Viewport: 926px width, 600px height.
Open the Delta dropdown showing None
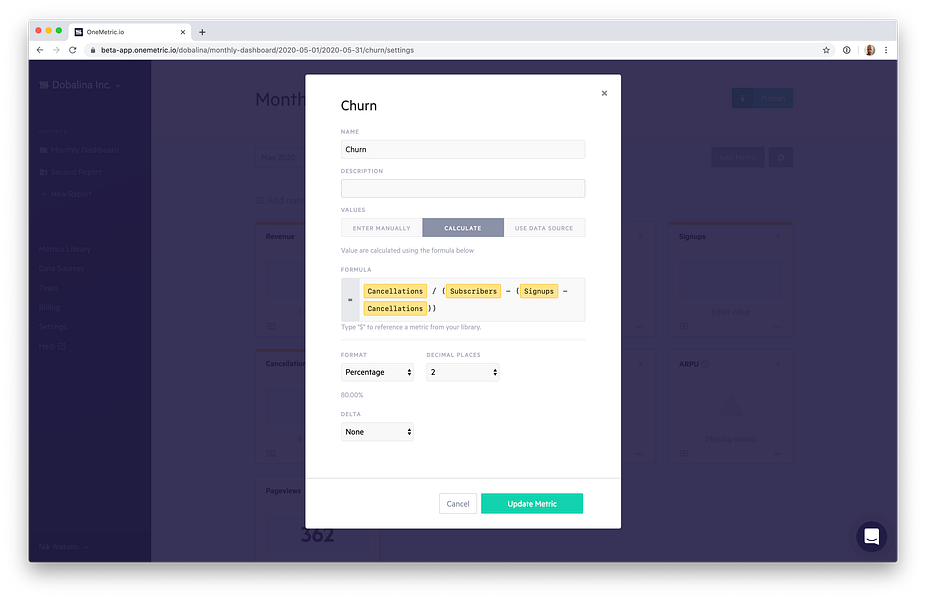tap(377, 432)
